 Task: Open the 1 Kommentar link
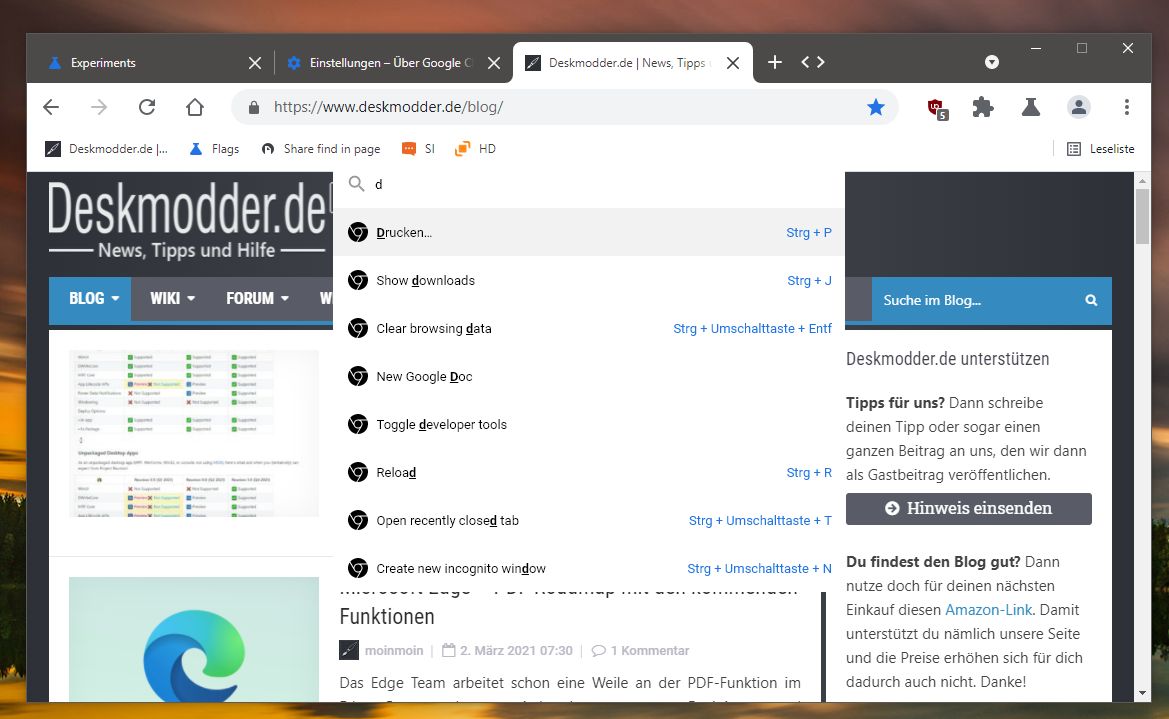pyautogui.click(x=649, y=650)
